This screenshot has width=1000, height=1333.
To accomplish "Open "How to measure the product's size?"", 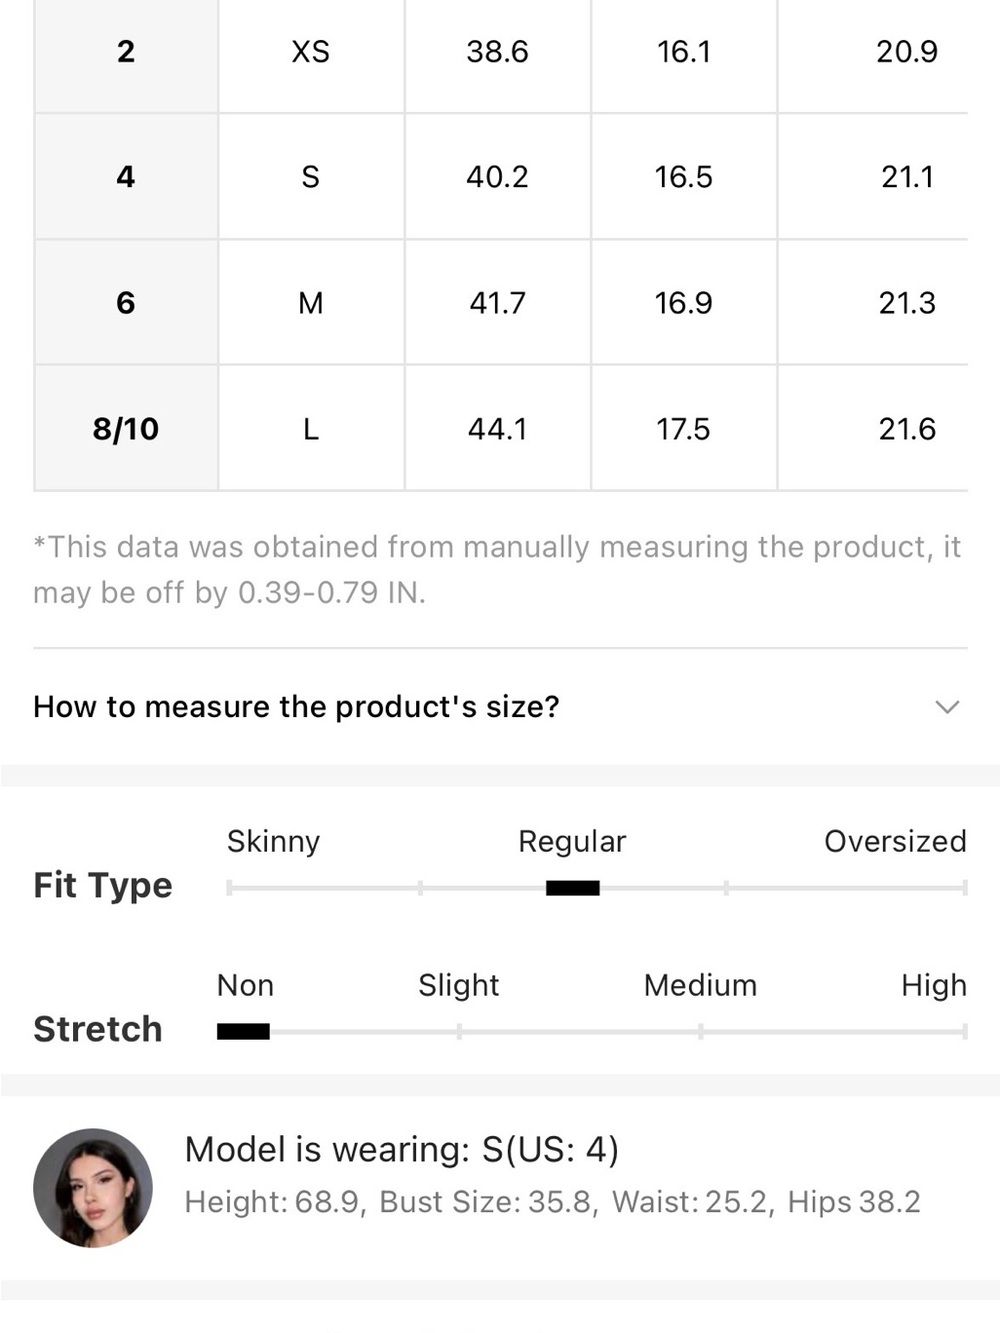I will click(500, 707).
